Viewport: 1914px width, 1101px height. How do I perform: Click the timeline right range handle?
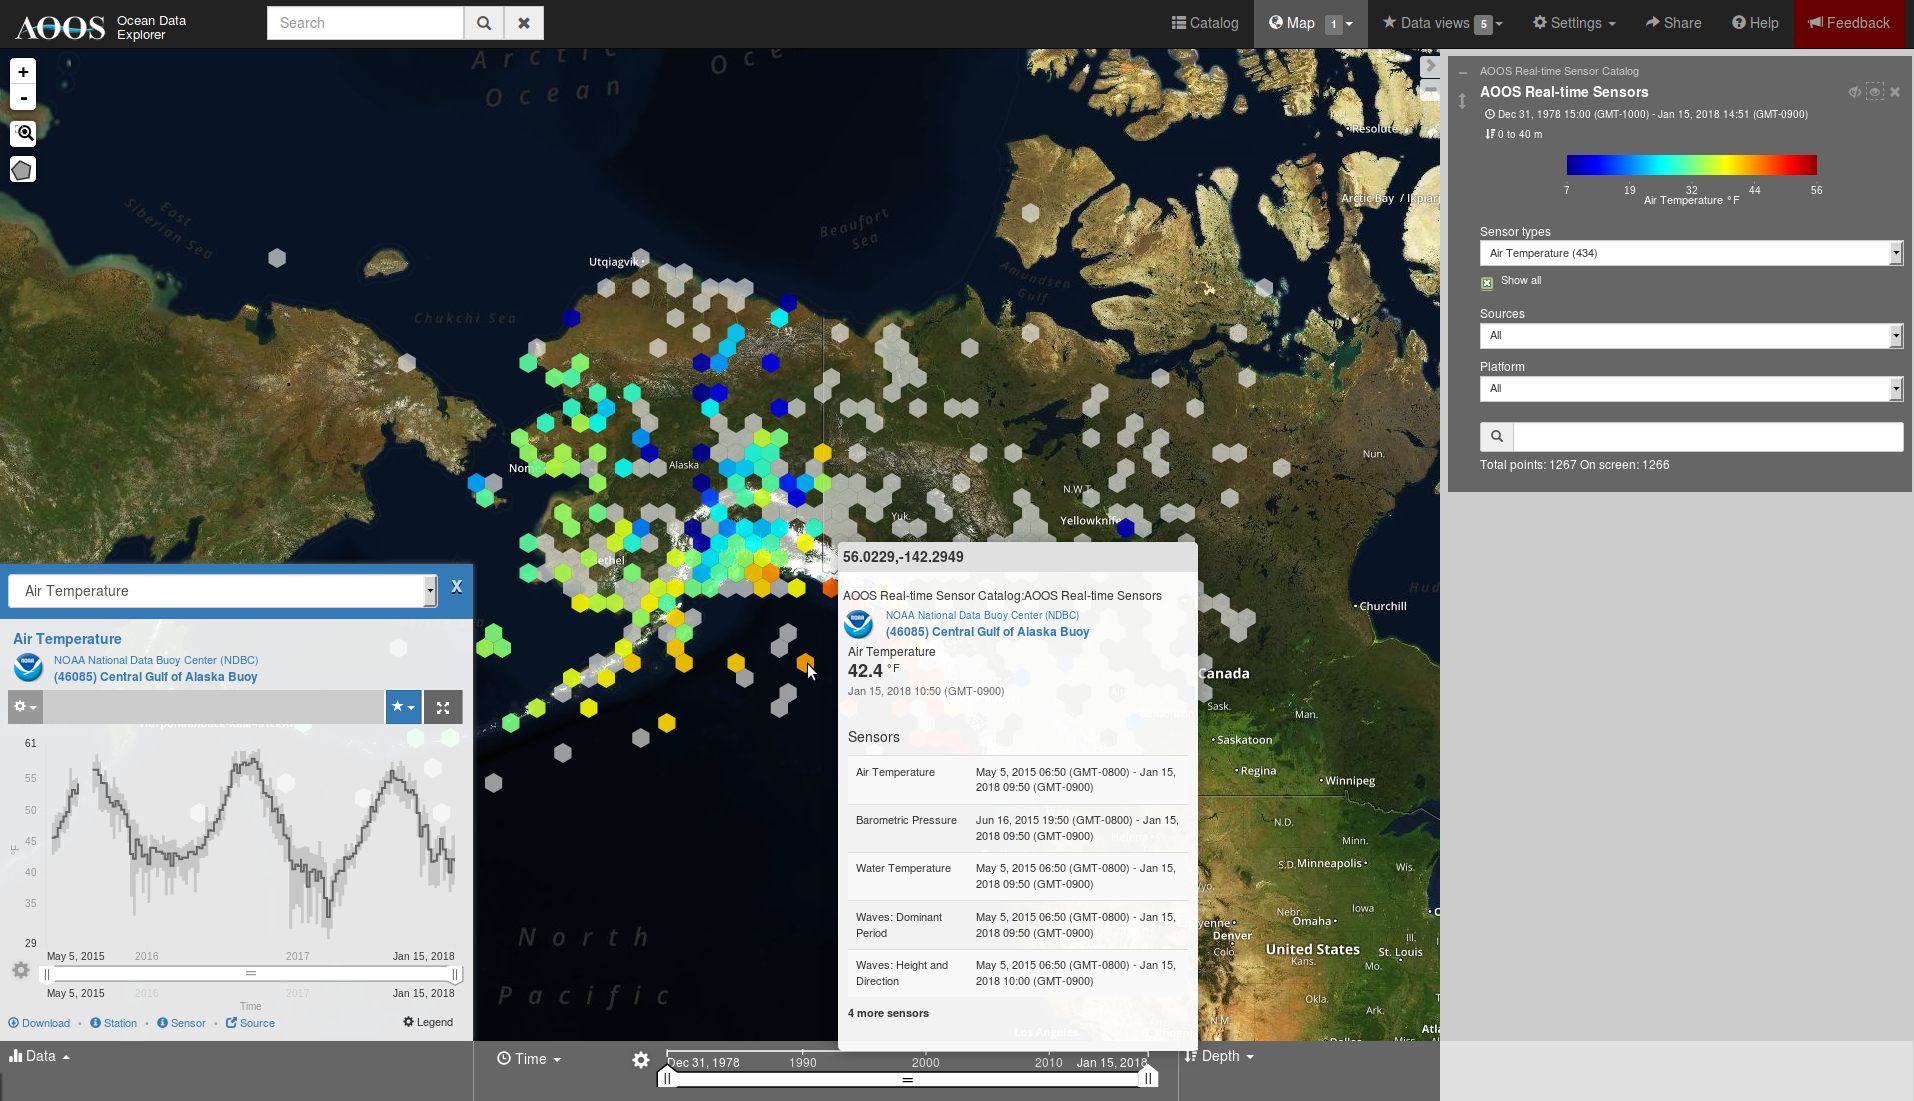click(1149, 1078)
